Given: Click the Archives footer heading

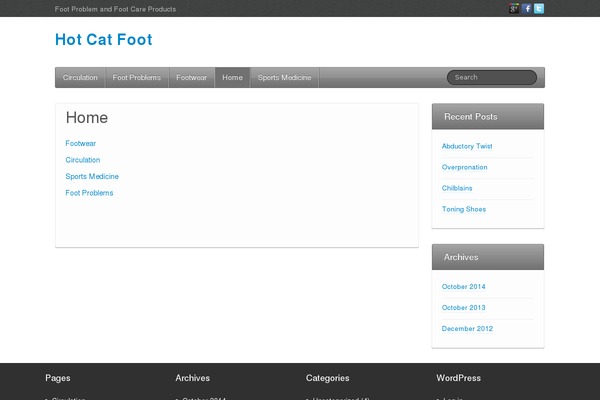Looking at the screenshot, I should coord(192,378).
